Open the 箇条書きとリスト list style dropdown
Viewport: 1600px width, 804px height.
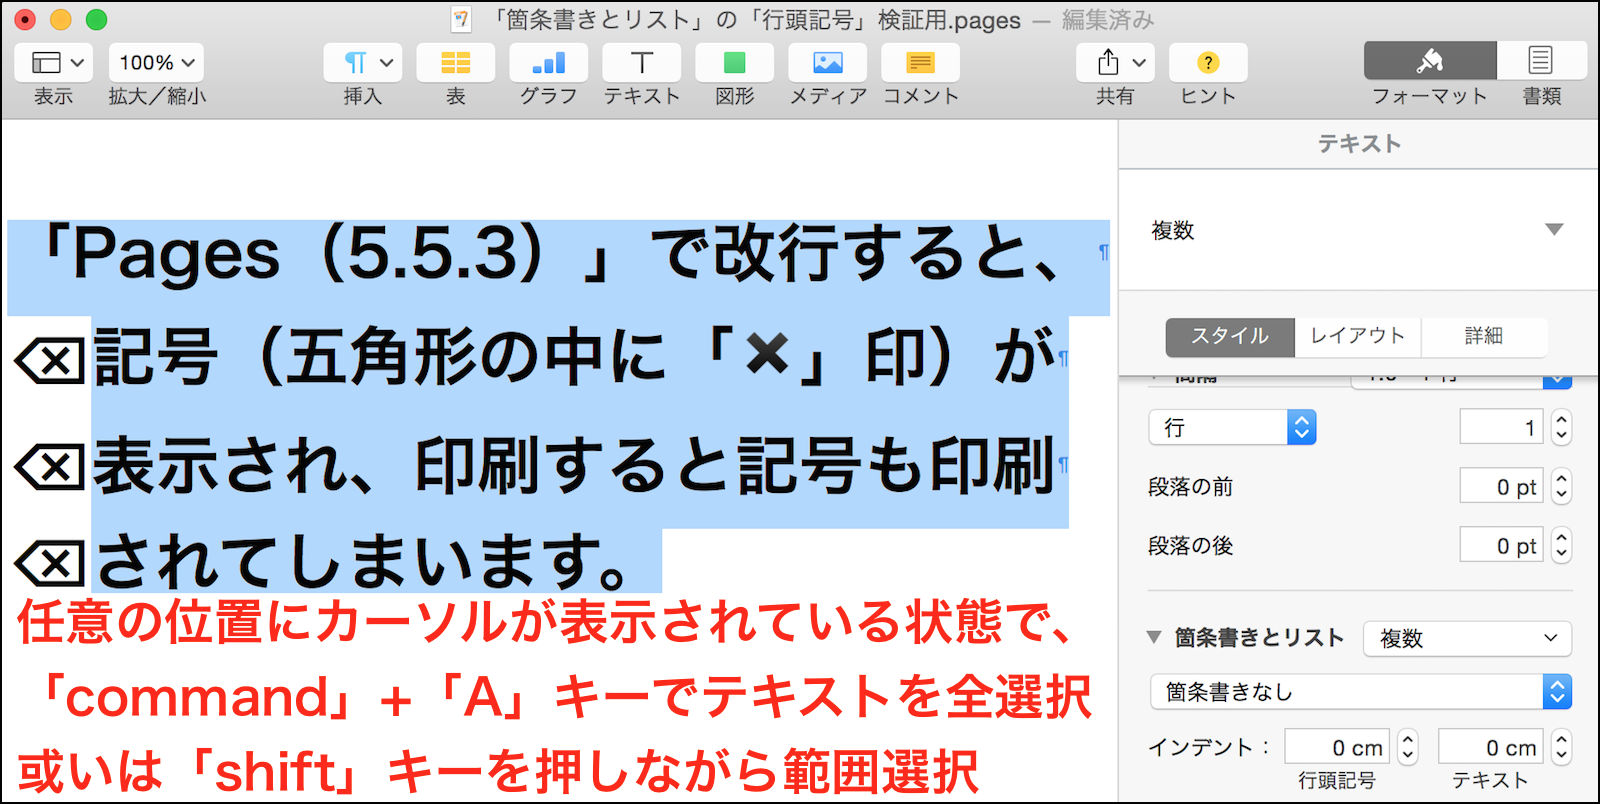[1467, 639]
